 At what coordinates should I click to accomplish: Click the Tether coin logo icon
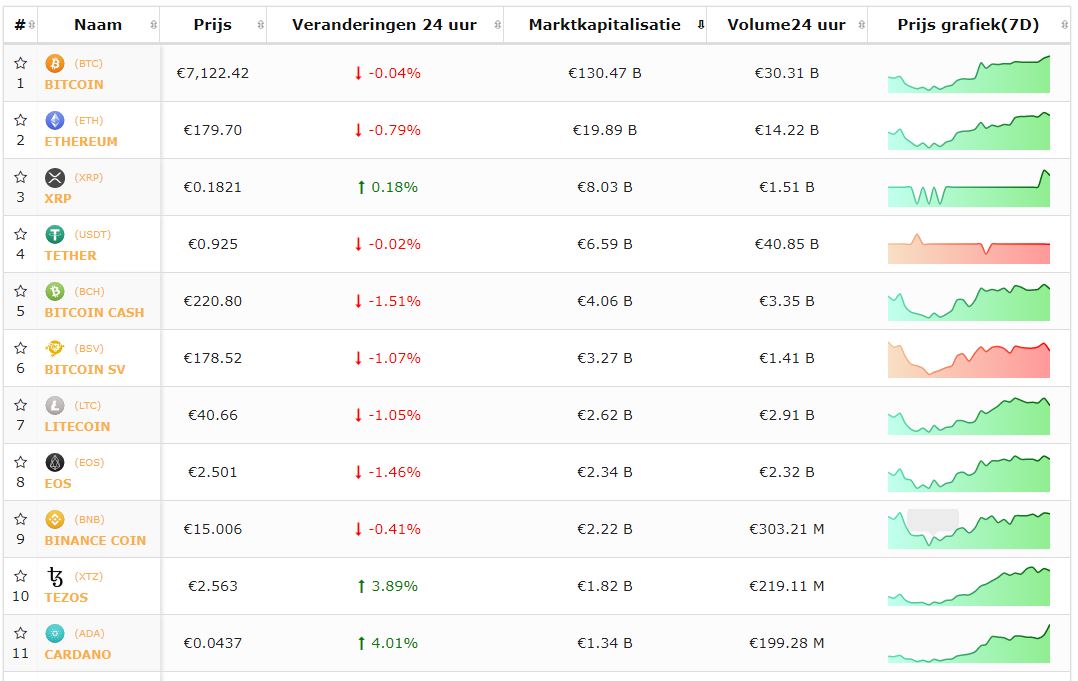click(55, 235)
